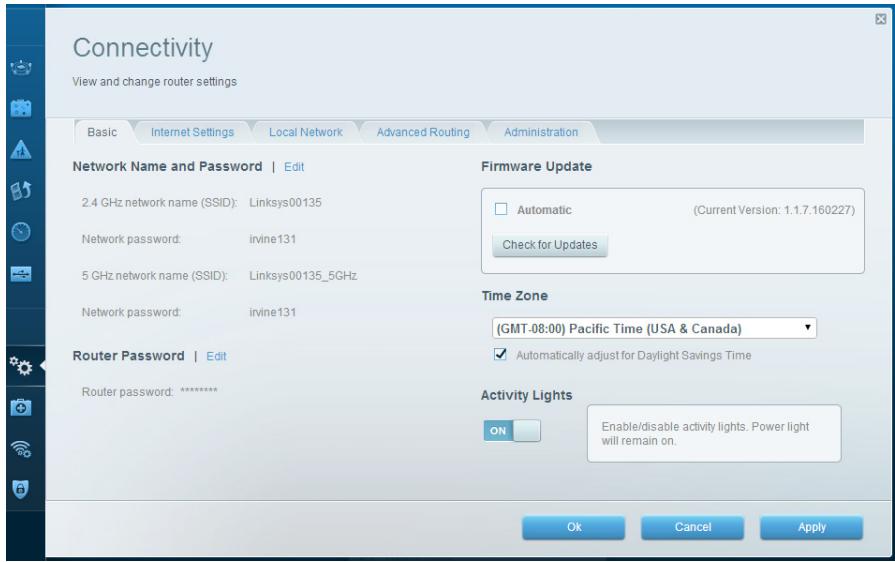Click 'View and change router settings' subtitle
This screenshot has width=895, height=562.
click(x=155, y=82)
